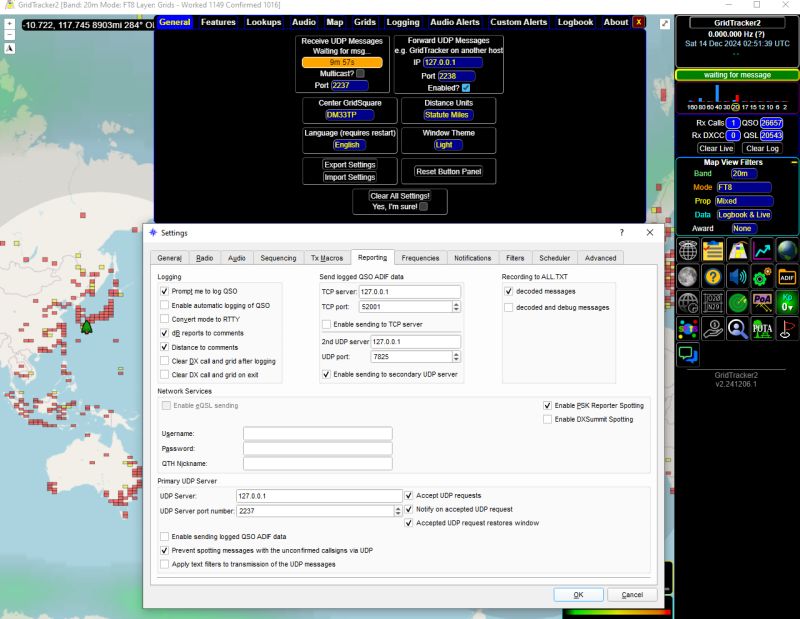Switch to the Radio tab in Settings

(x=205, y=258)
